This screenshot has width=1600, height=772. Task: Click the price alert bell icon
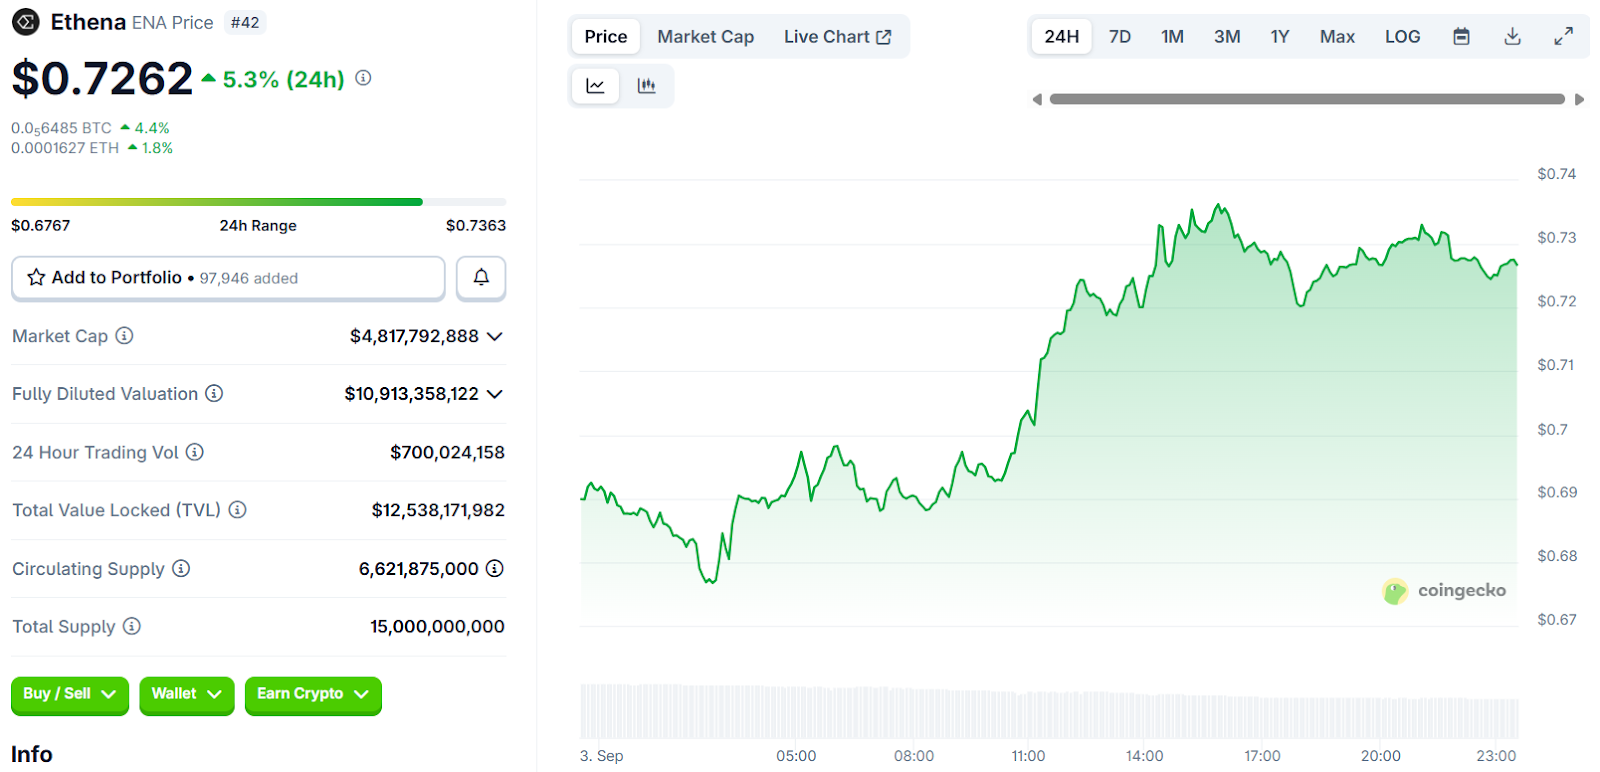pos(481,278)
